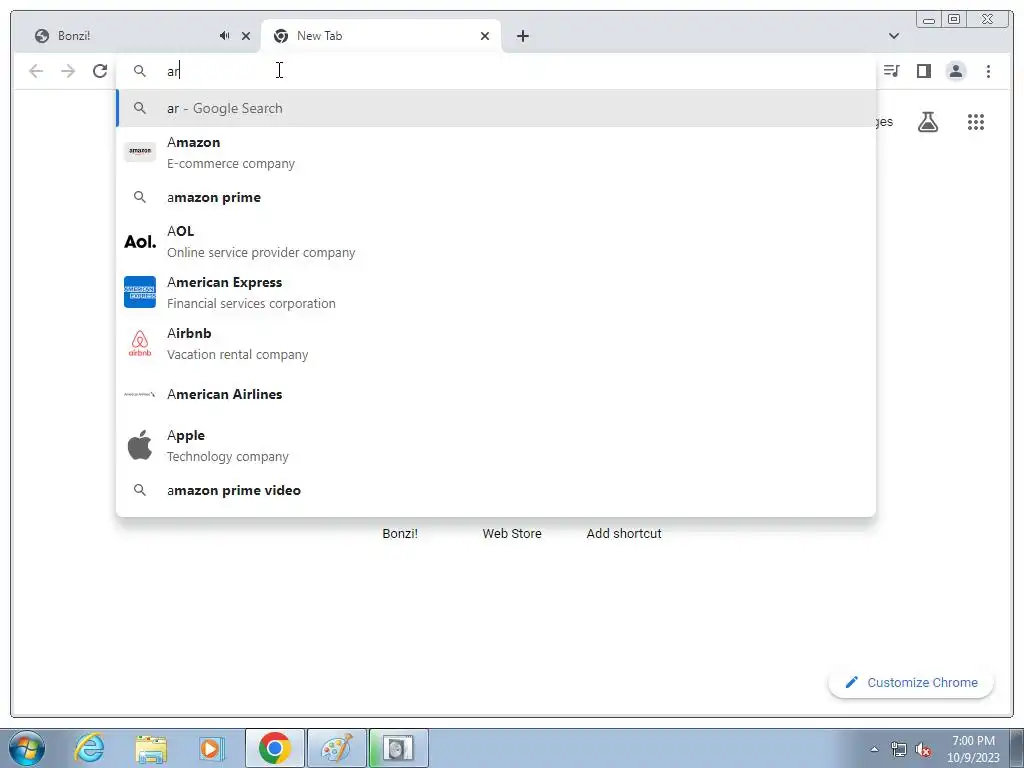
Task: Click the Airbnb logo thumbnail
Action: (x=140, y=344)
